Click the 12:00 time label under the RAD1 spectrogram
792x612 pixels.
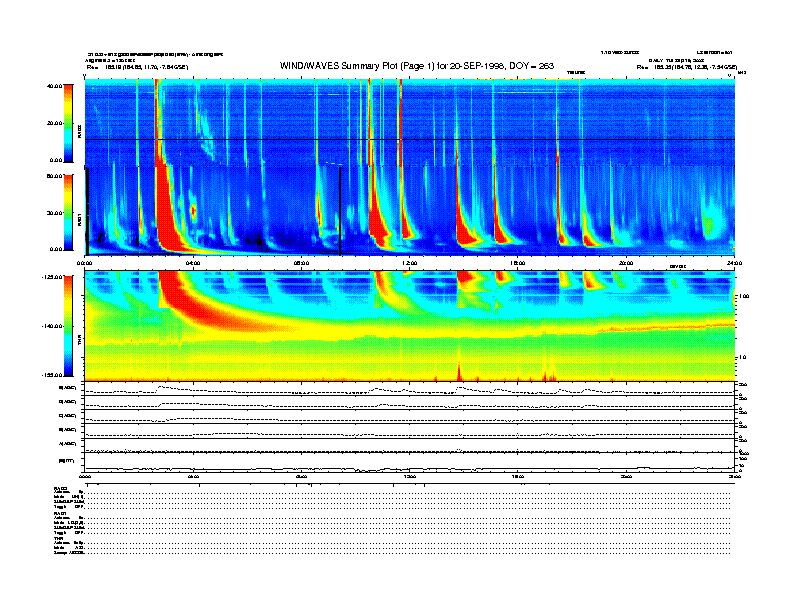(x=409, y=263)
